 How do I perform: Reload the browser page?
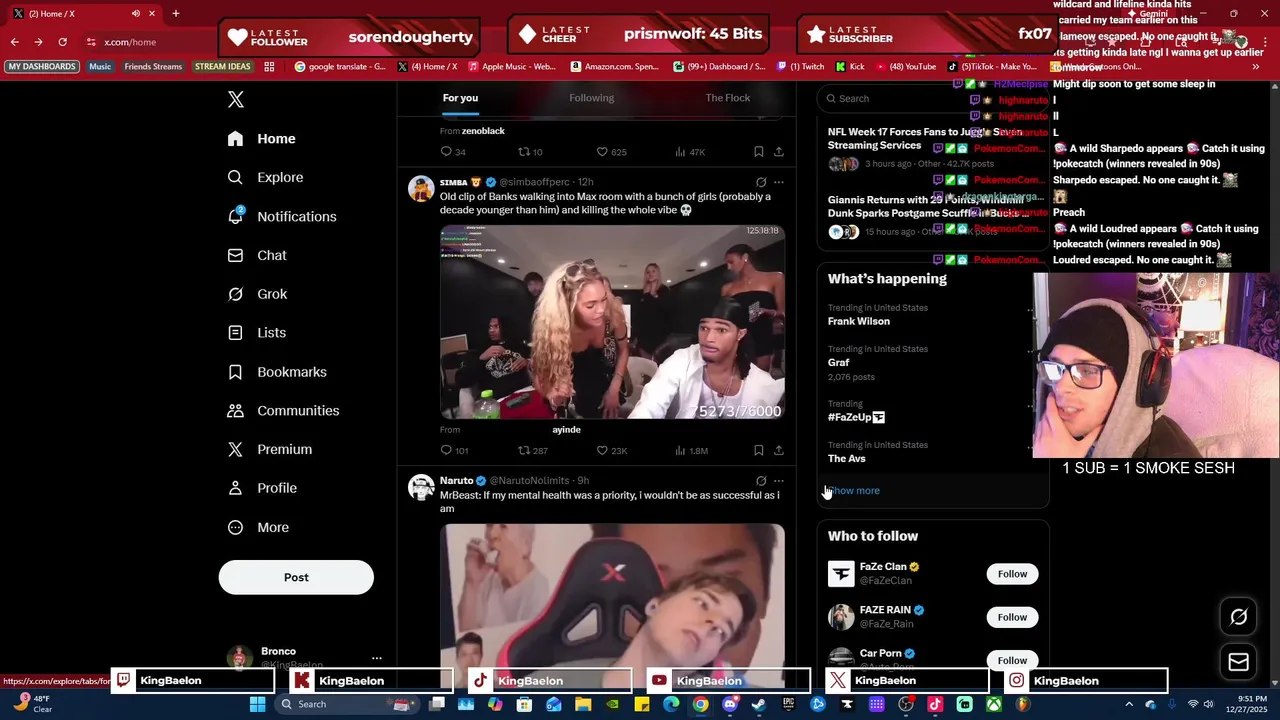pos(62,42)
